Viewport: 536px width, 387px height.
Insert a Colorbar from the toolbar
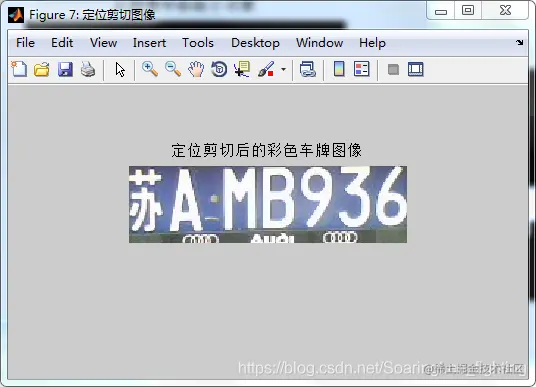339,69
